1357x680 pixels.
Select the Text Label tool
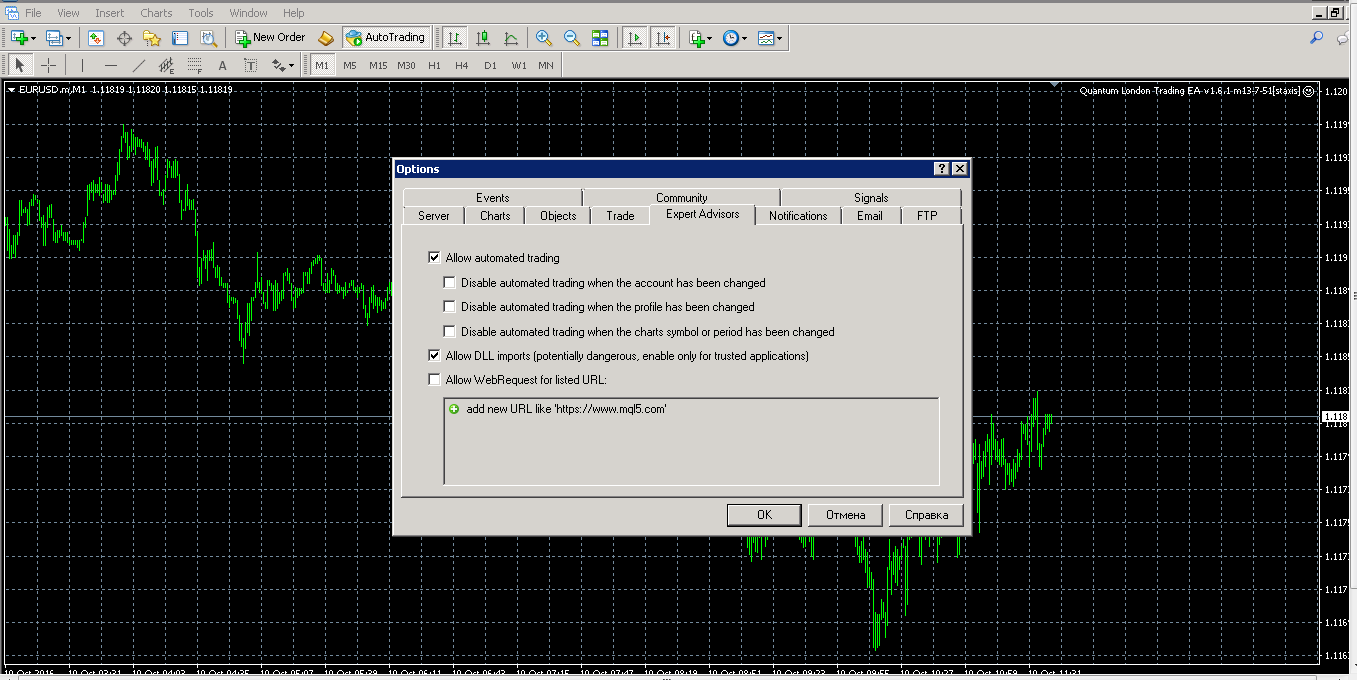250,66
